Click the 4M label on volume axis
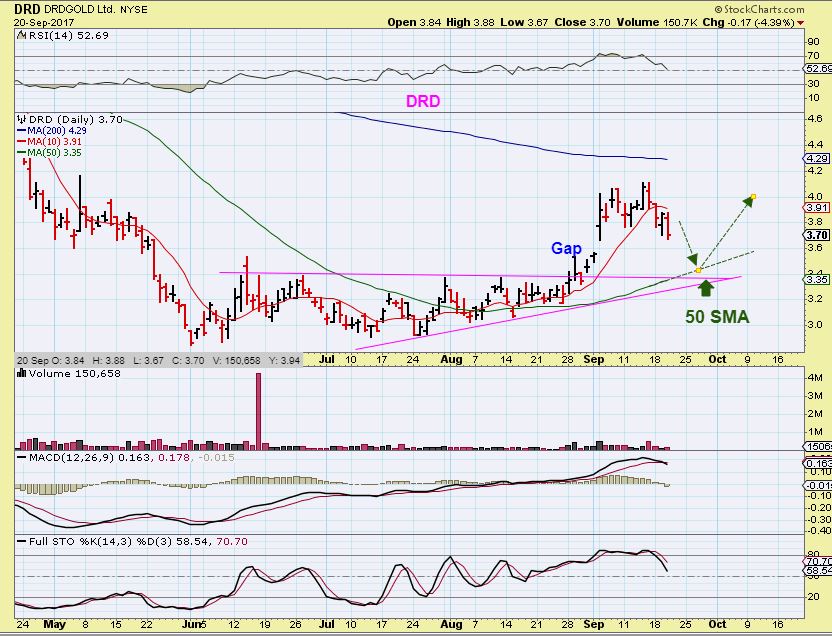Screen dimensions: 832x636 [x=815, y=377]
